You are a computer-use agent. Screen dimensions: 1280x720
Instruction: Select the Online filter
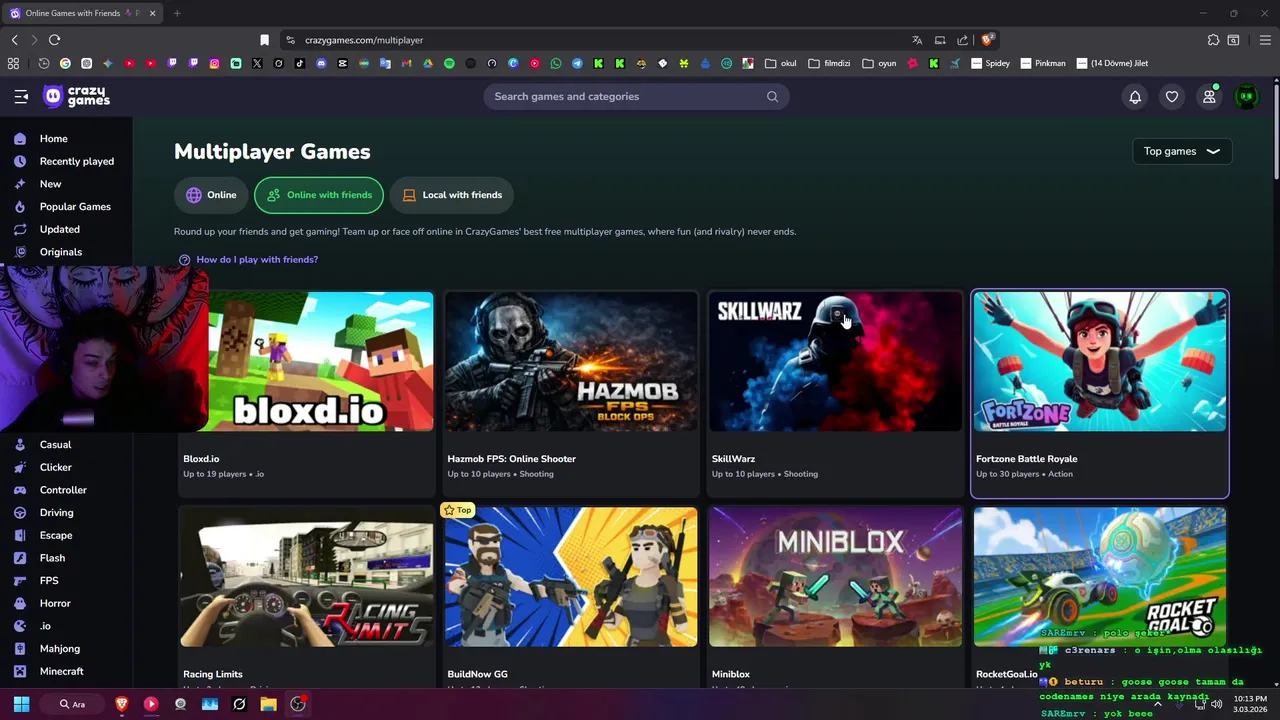point(211,195)
